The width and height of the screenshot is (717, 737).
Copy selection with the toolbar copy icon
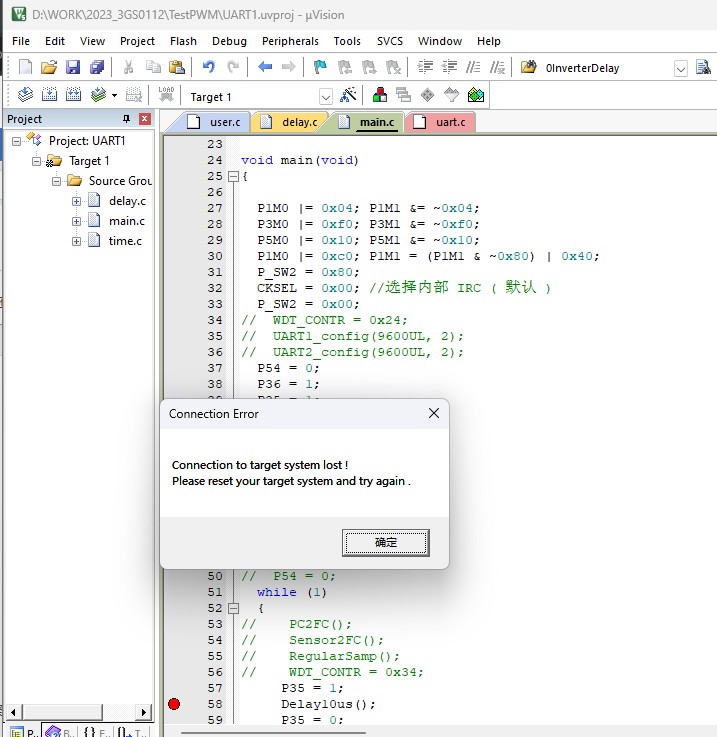[x=152, y=67]
